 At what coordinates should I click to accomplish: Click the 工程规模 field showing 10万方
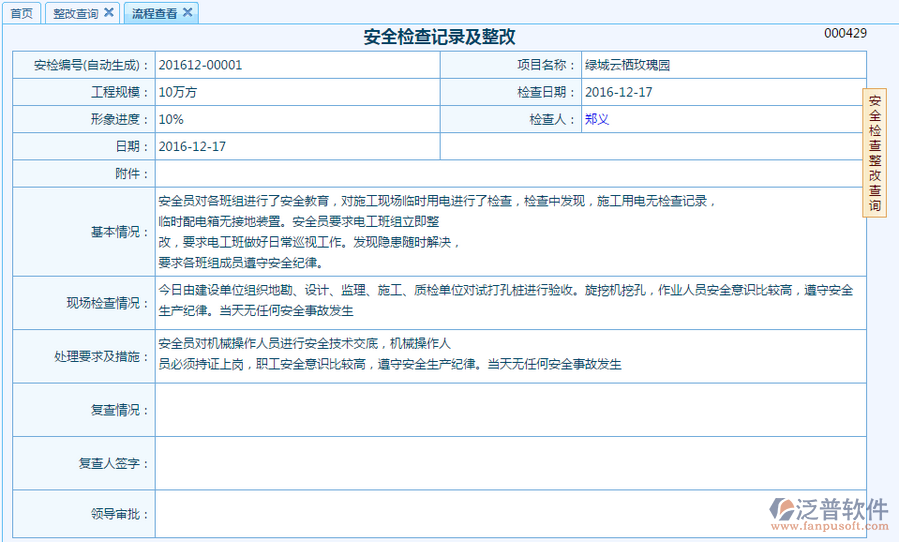point(178,92)
